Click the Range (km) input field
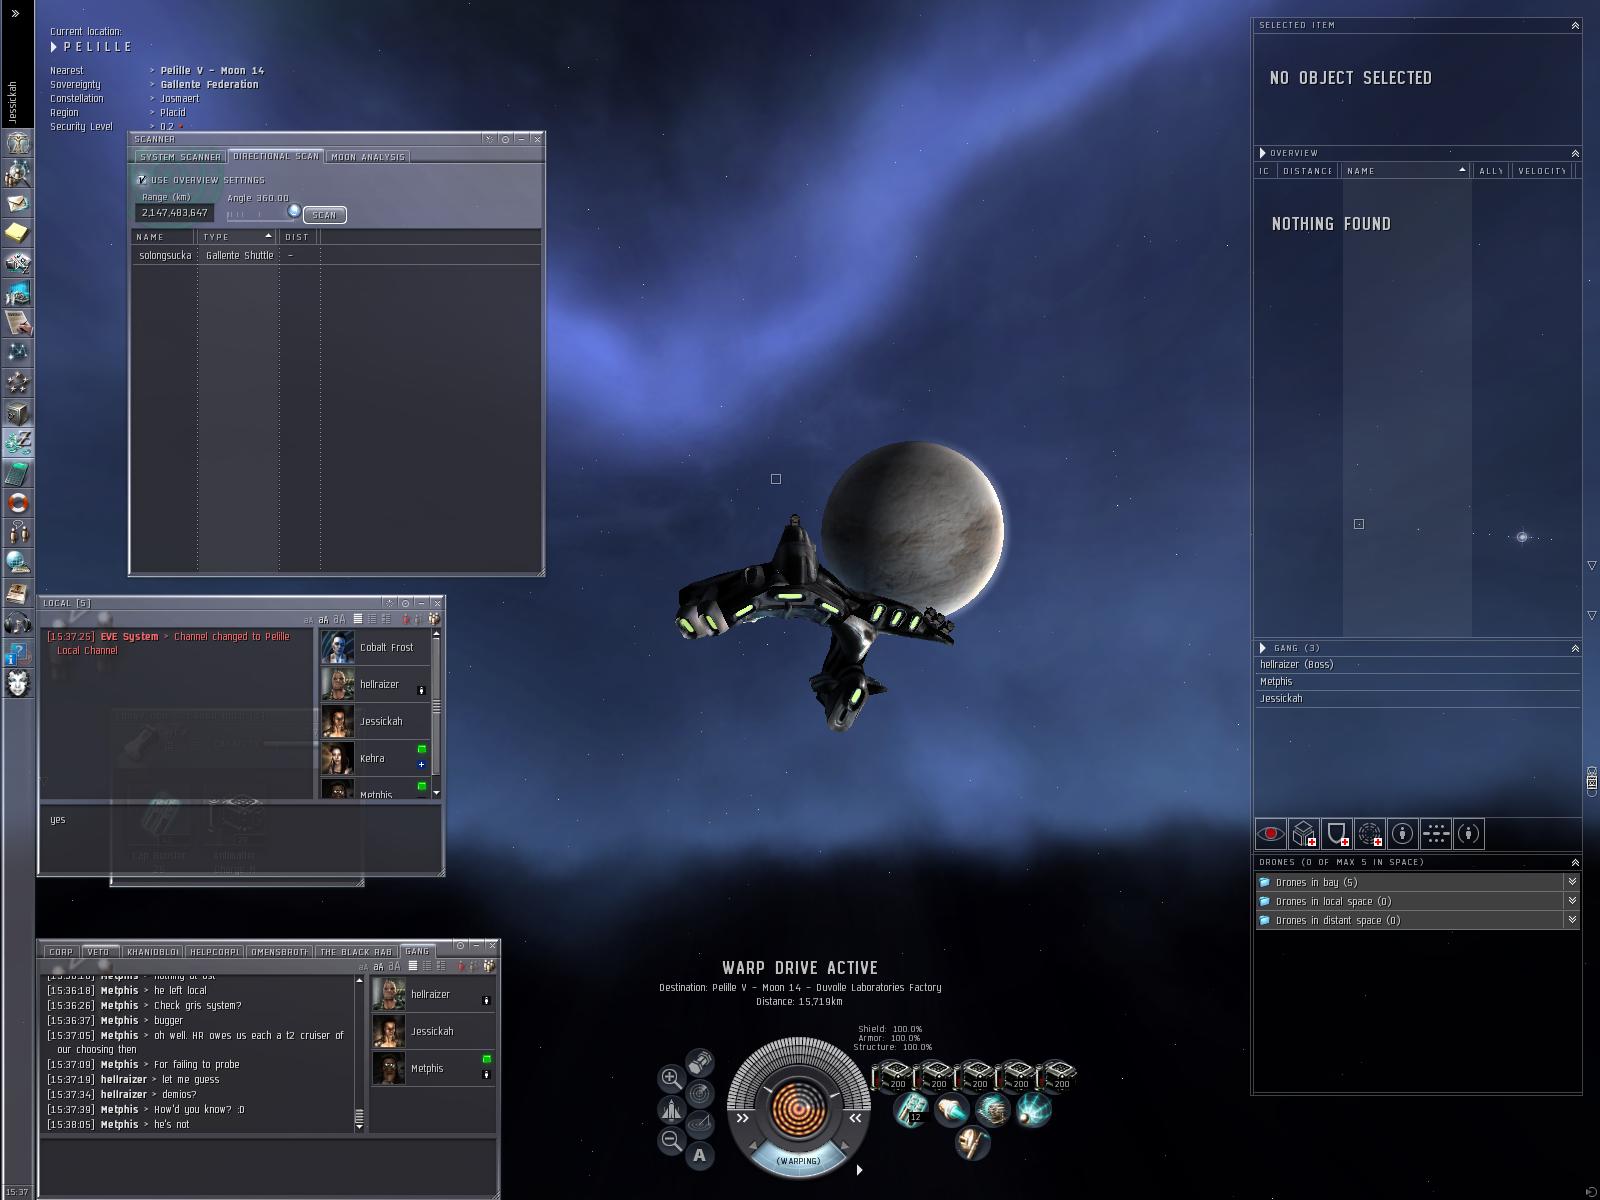This screenshot has width=1600, height=1200. pos(175,213)
